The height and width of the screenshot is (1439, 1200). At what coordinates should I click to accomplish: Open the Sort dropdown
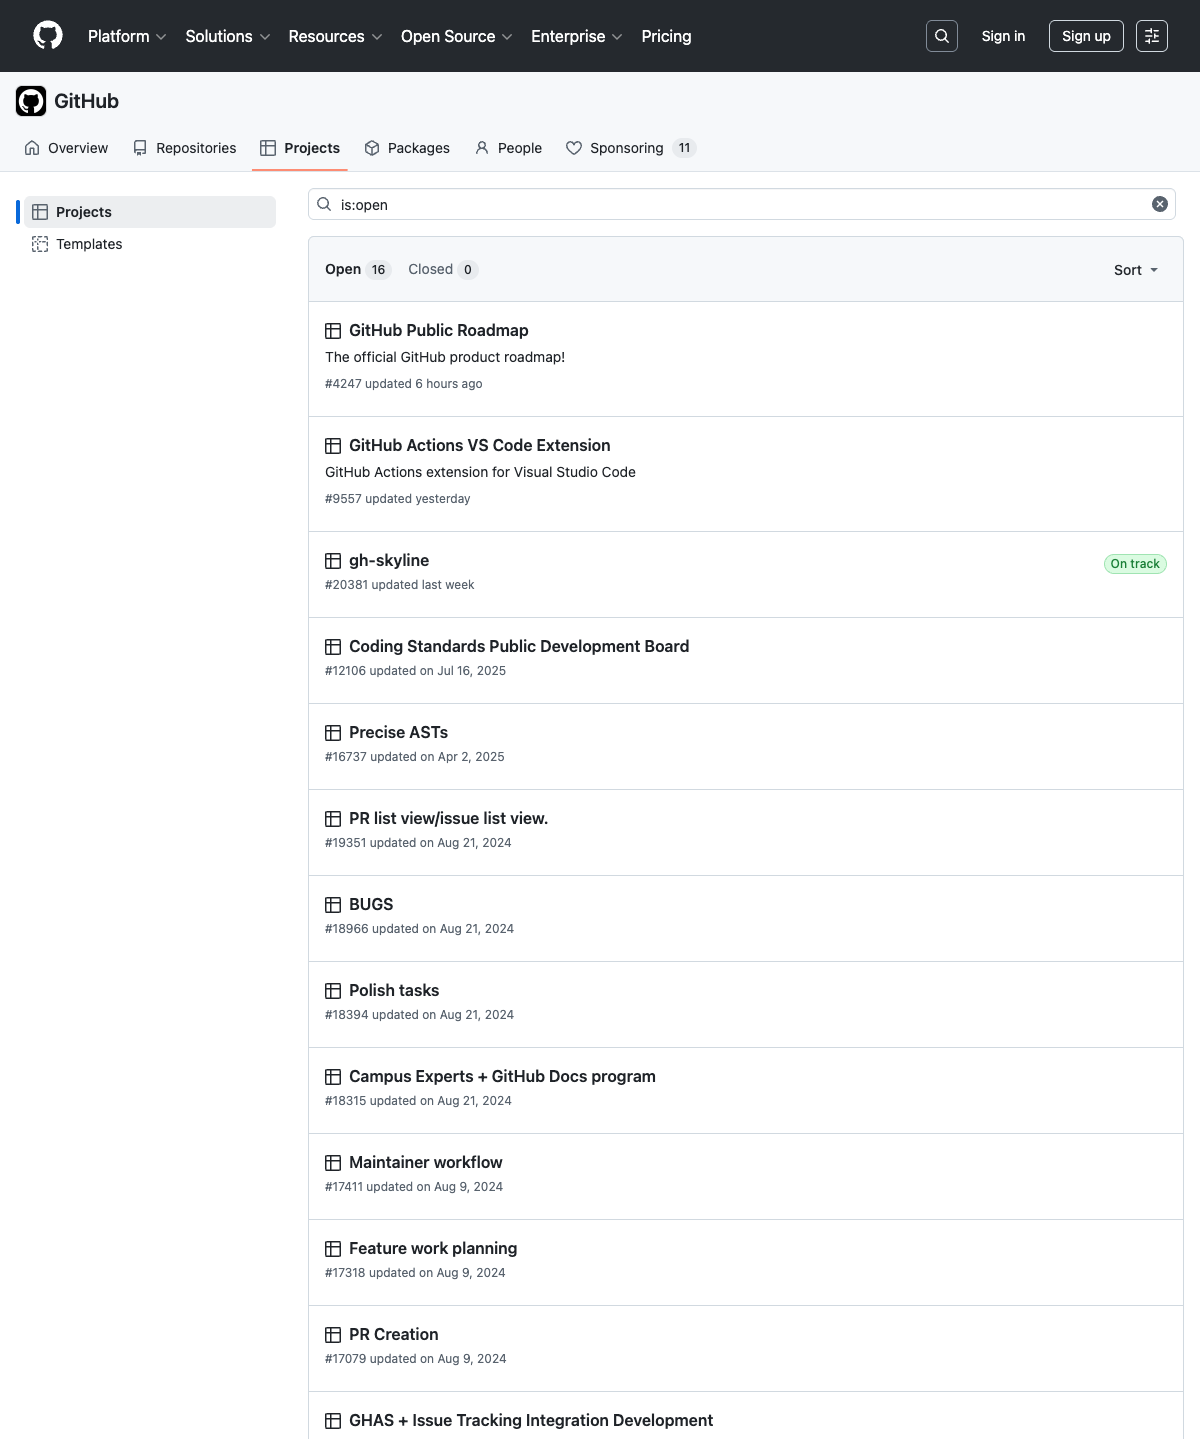[x=1135, y=270]
